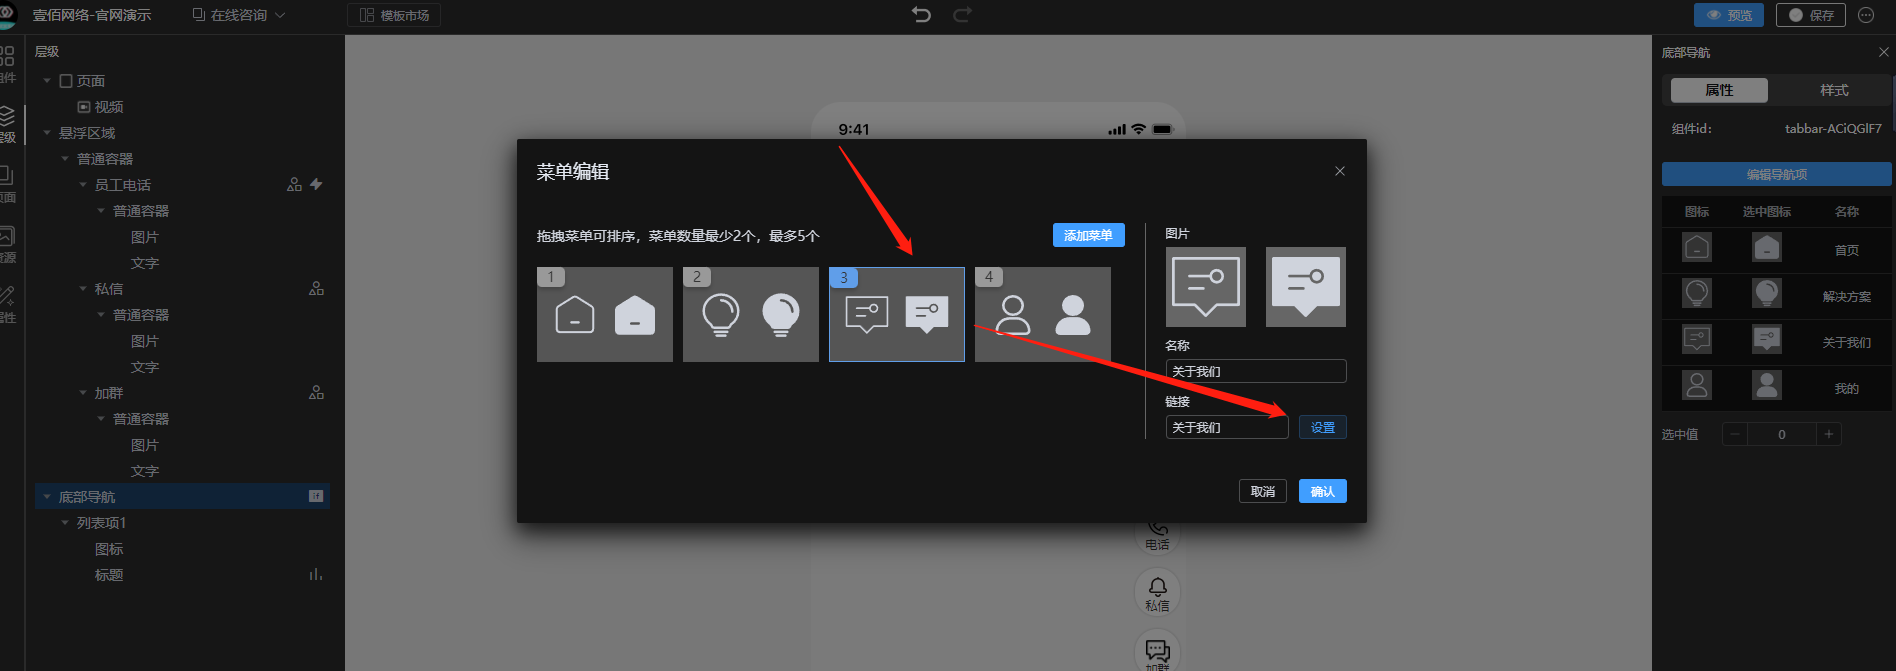
Task: Switch to the 属性 tab
Action: pos(1719,90)
